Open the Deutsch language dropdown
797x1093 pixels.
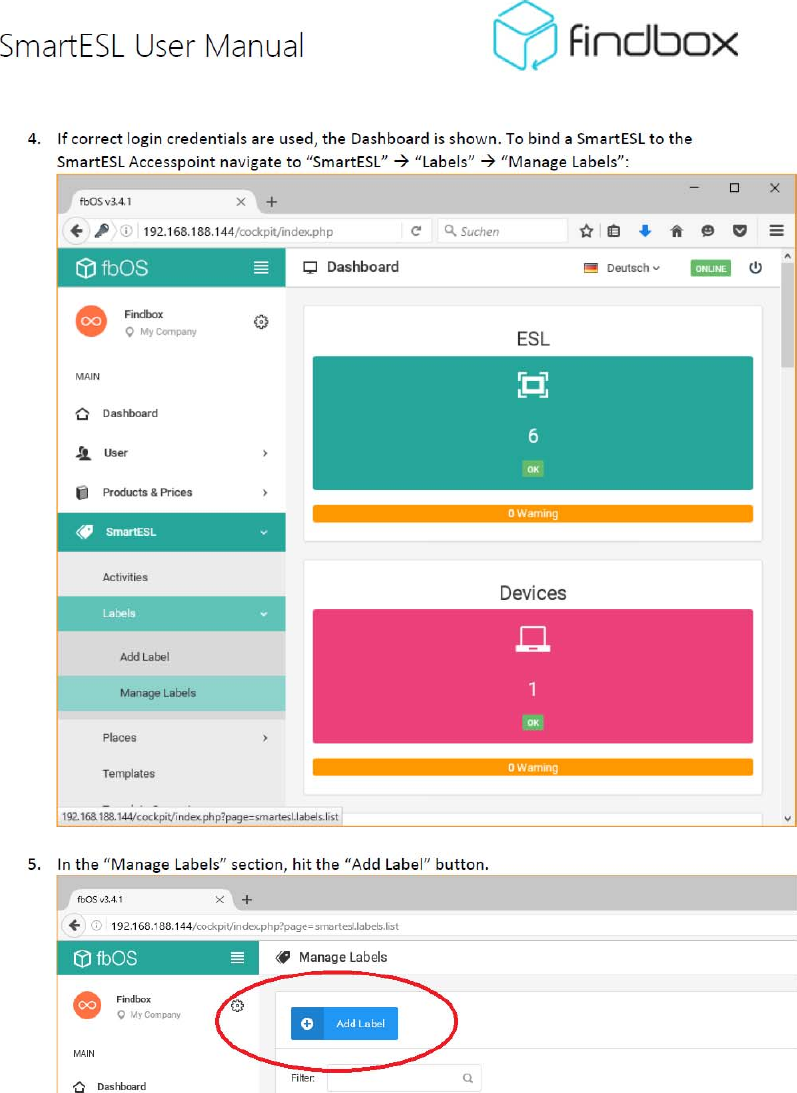(622, 268)
